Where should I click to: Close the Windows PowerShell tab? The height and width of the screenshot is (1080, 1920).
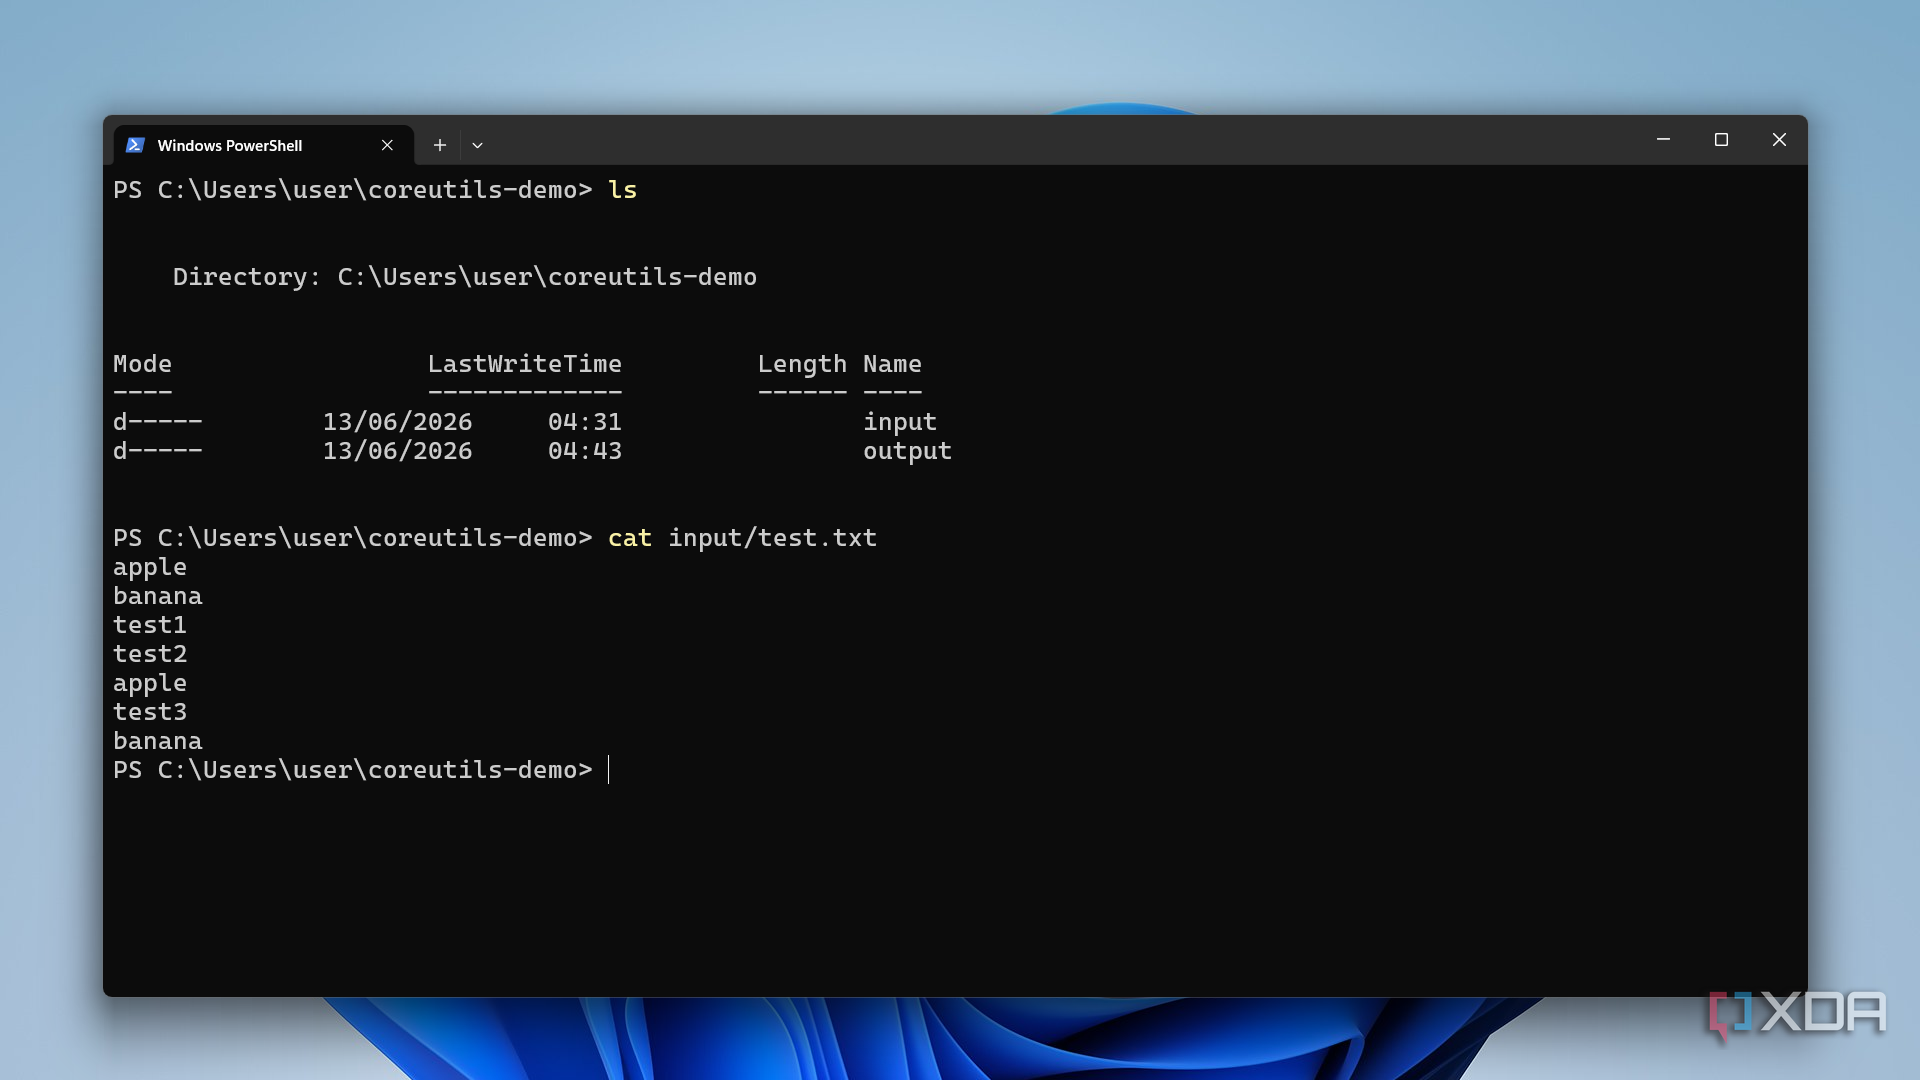click(x=387, y=145)
